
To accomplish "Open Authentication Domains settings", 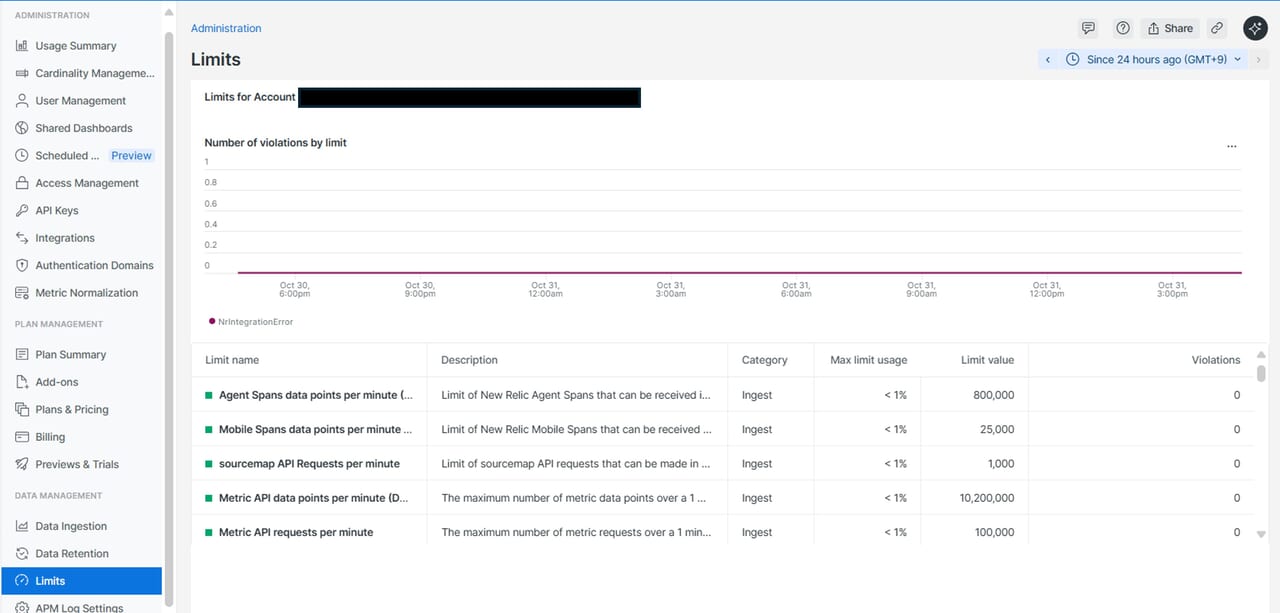I will (94, 266).
